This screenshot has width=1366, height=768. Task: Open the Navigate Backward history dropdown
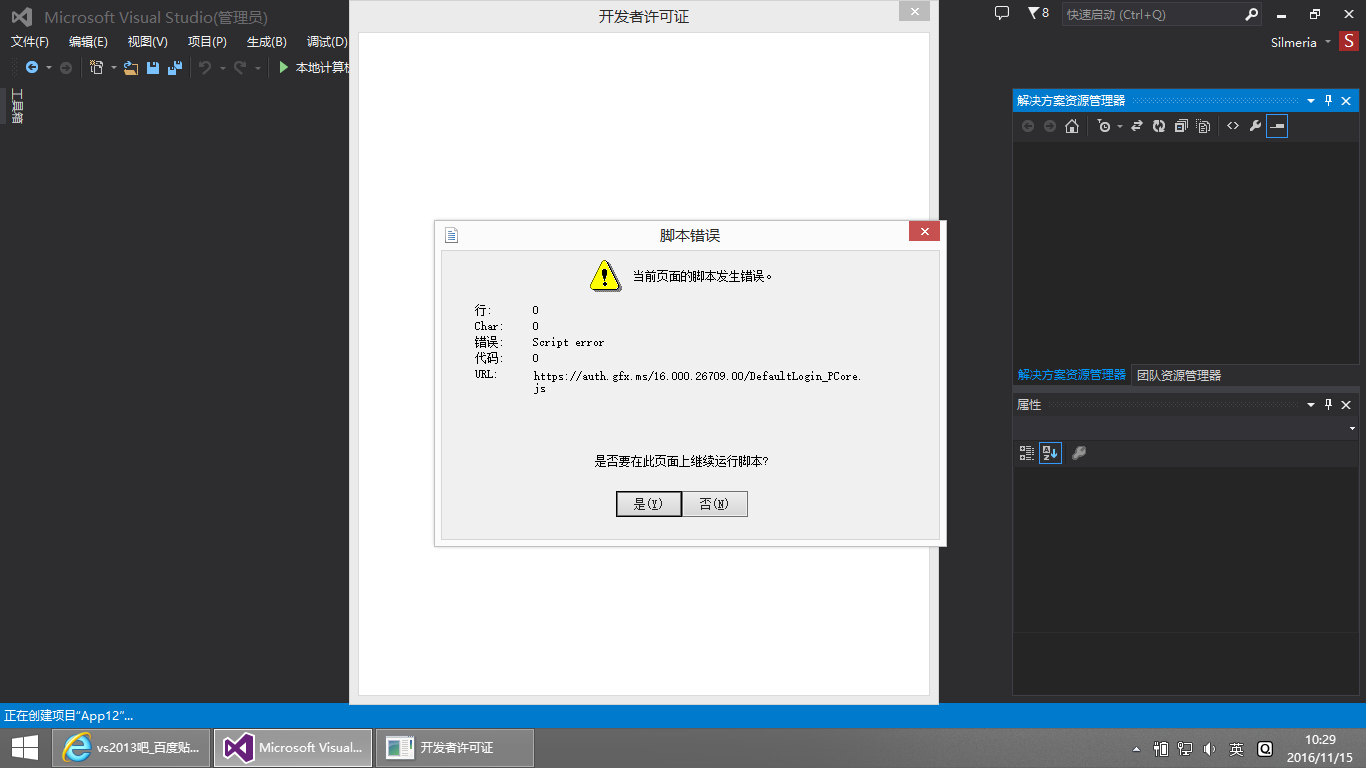[x=48, y=67]
